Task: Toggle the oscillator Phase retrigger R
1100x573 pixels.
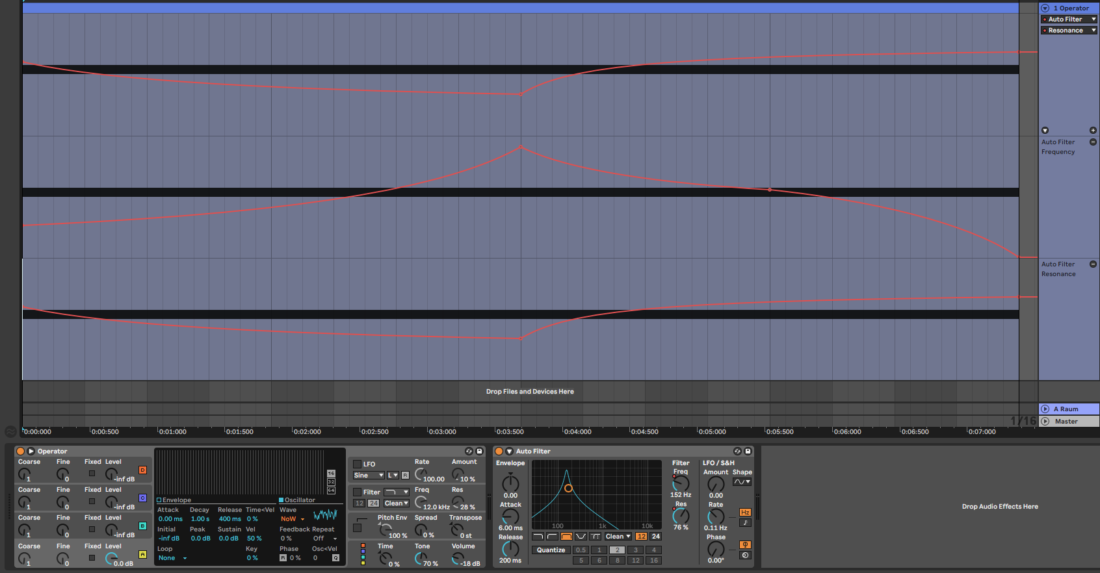Action: (x=283, y=558)
